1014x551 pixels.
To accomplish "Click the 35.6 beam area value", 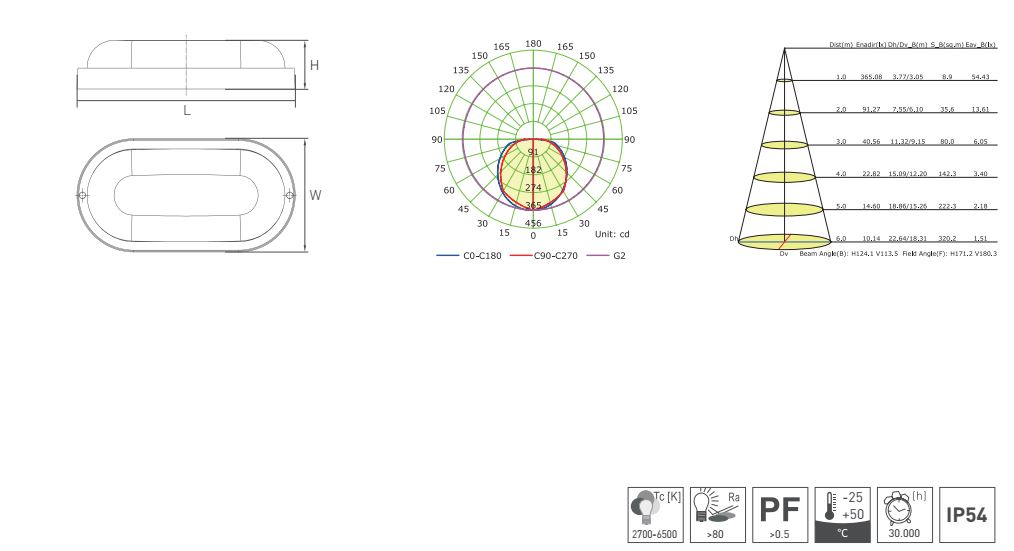I will pyautogui.click(x=947, y=109).
